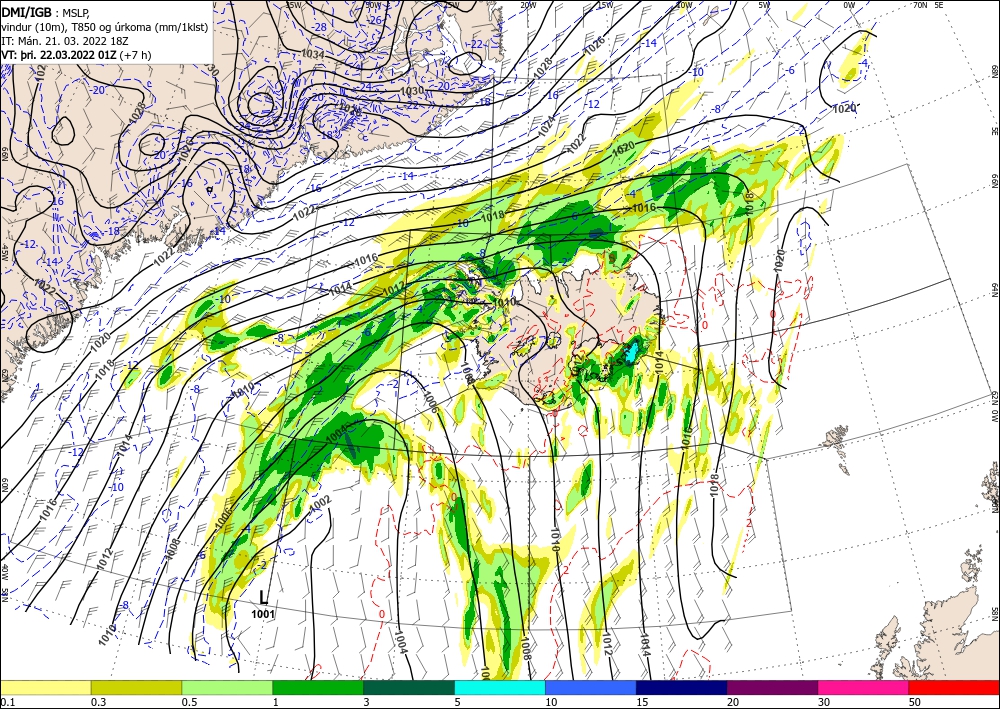Select the light green 0.5–1 mm legend swatch
The image size is (1000, 709).
coord(227,687)
